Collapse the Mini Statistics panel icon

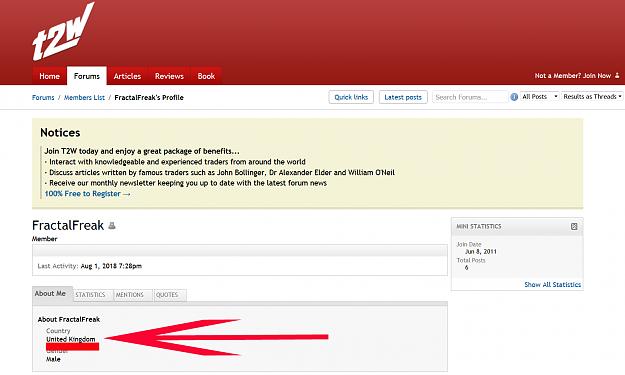coord(574,226)
